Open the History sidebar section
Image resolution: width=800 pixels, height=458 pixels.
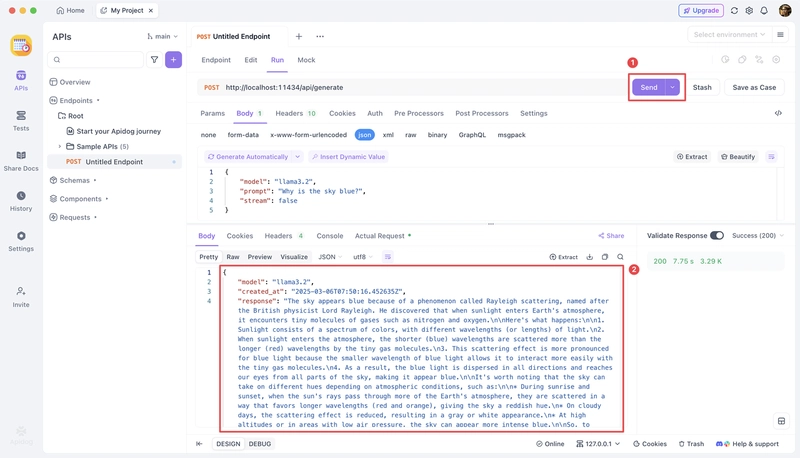click(x=21, y=201)
